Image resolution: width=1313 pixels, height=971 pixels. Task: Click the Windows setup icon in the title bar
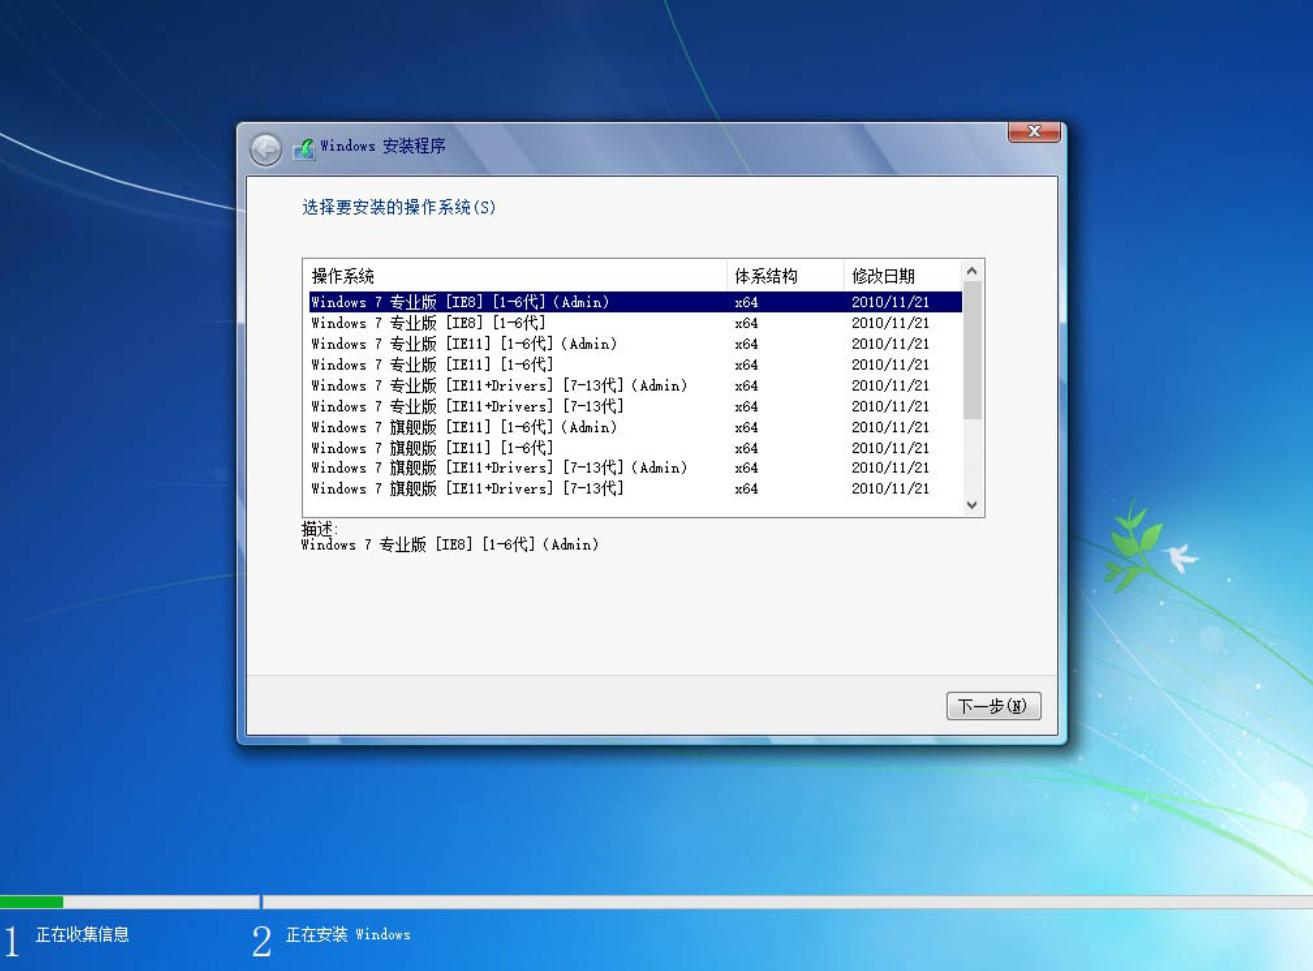pos(304,148)
